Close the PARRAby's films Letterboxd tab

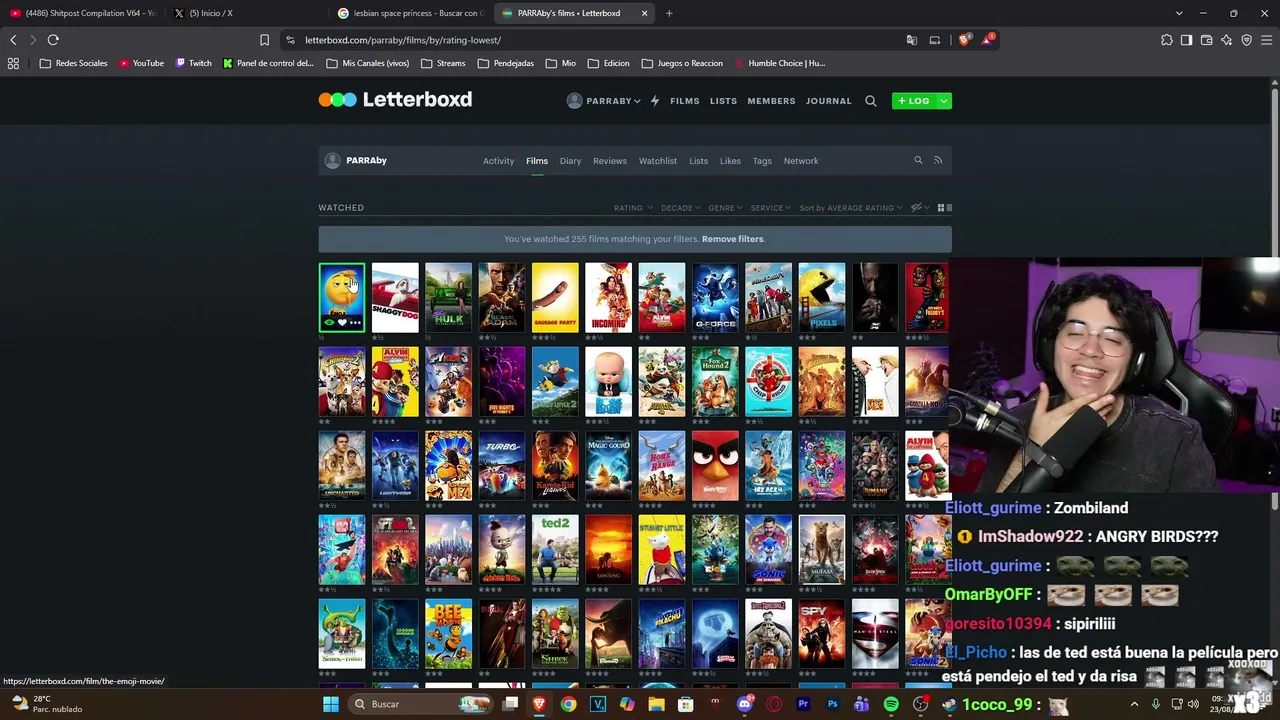(x=644, y=13)
